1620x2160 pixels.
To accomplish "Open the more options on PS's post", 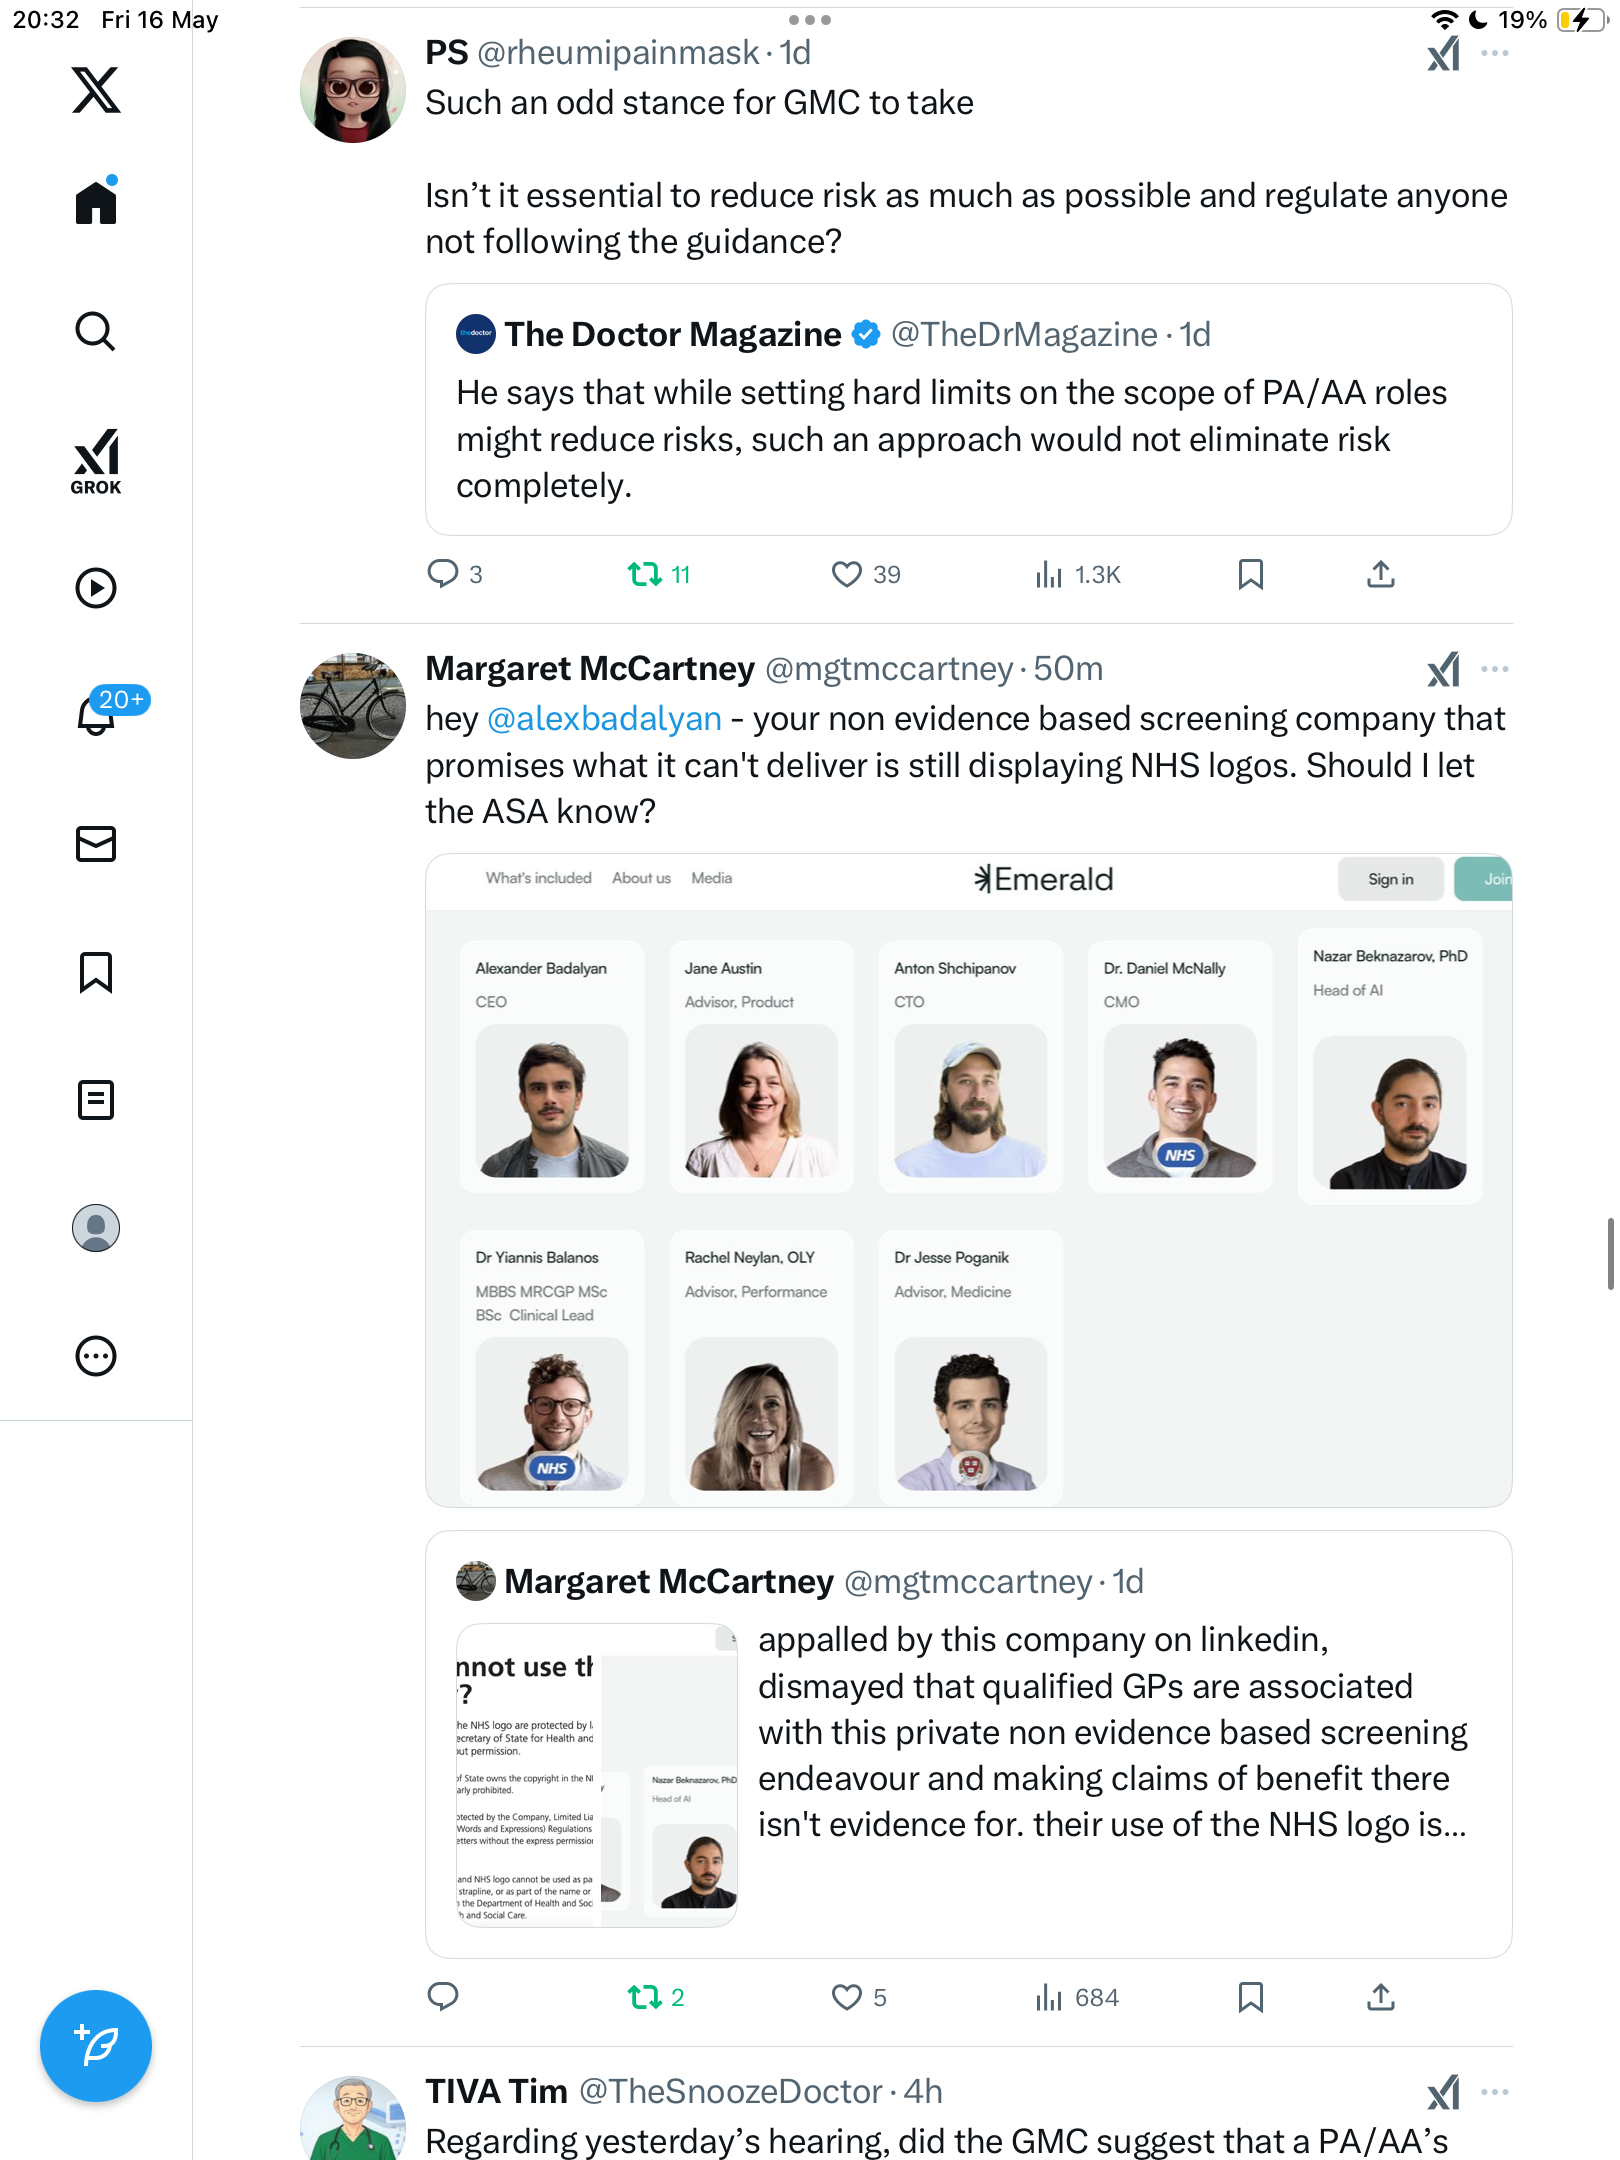I will coord(1495,53).
